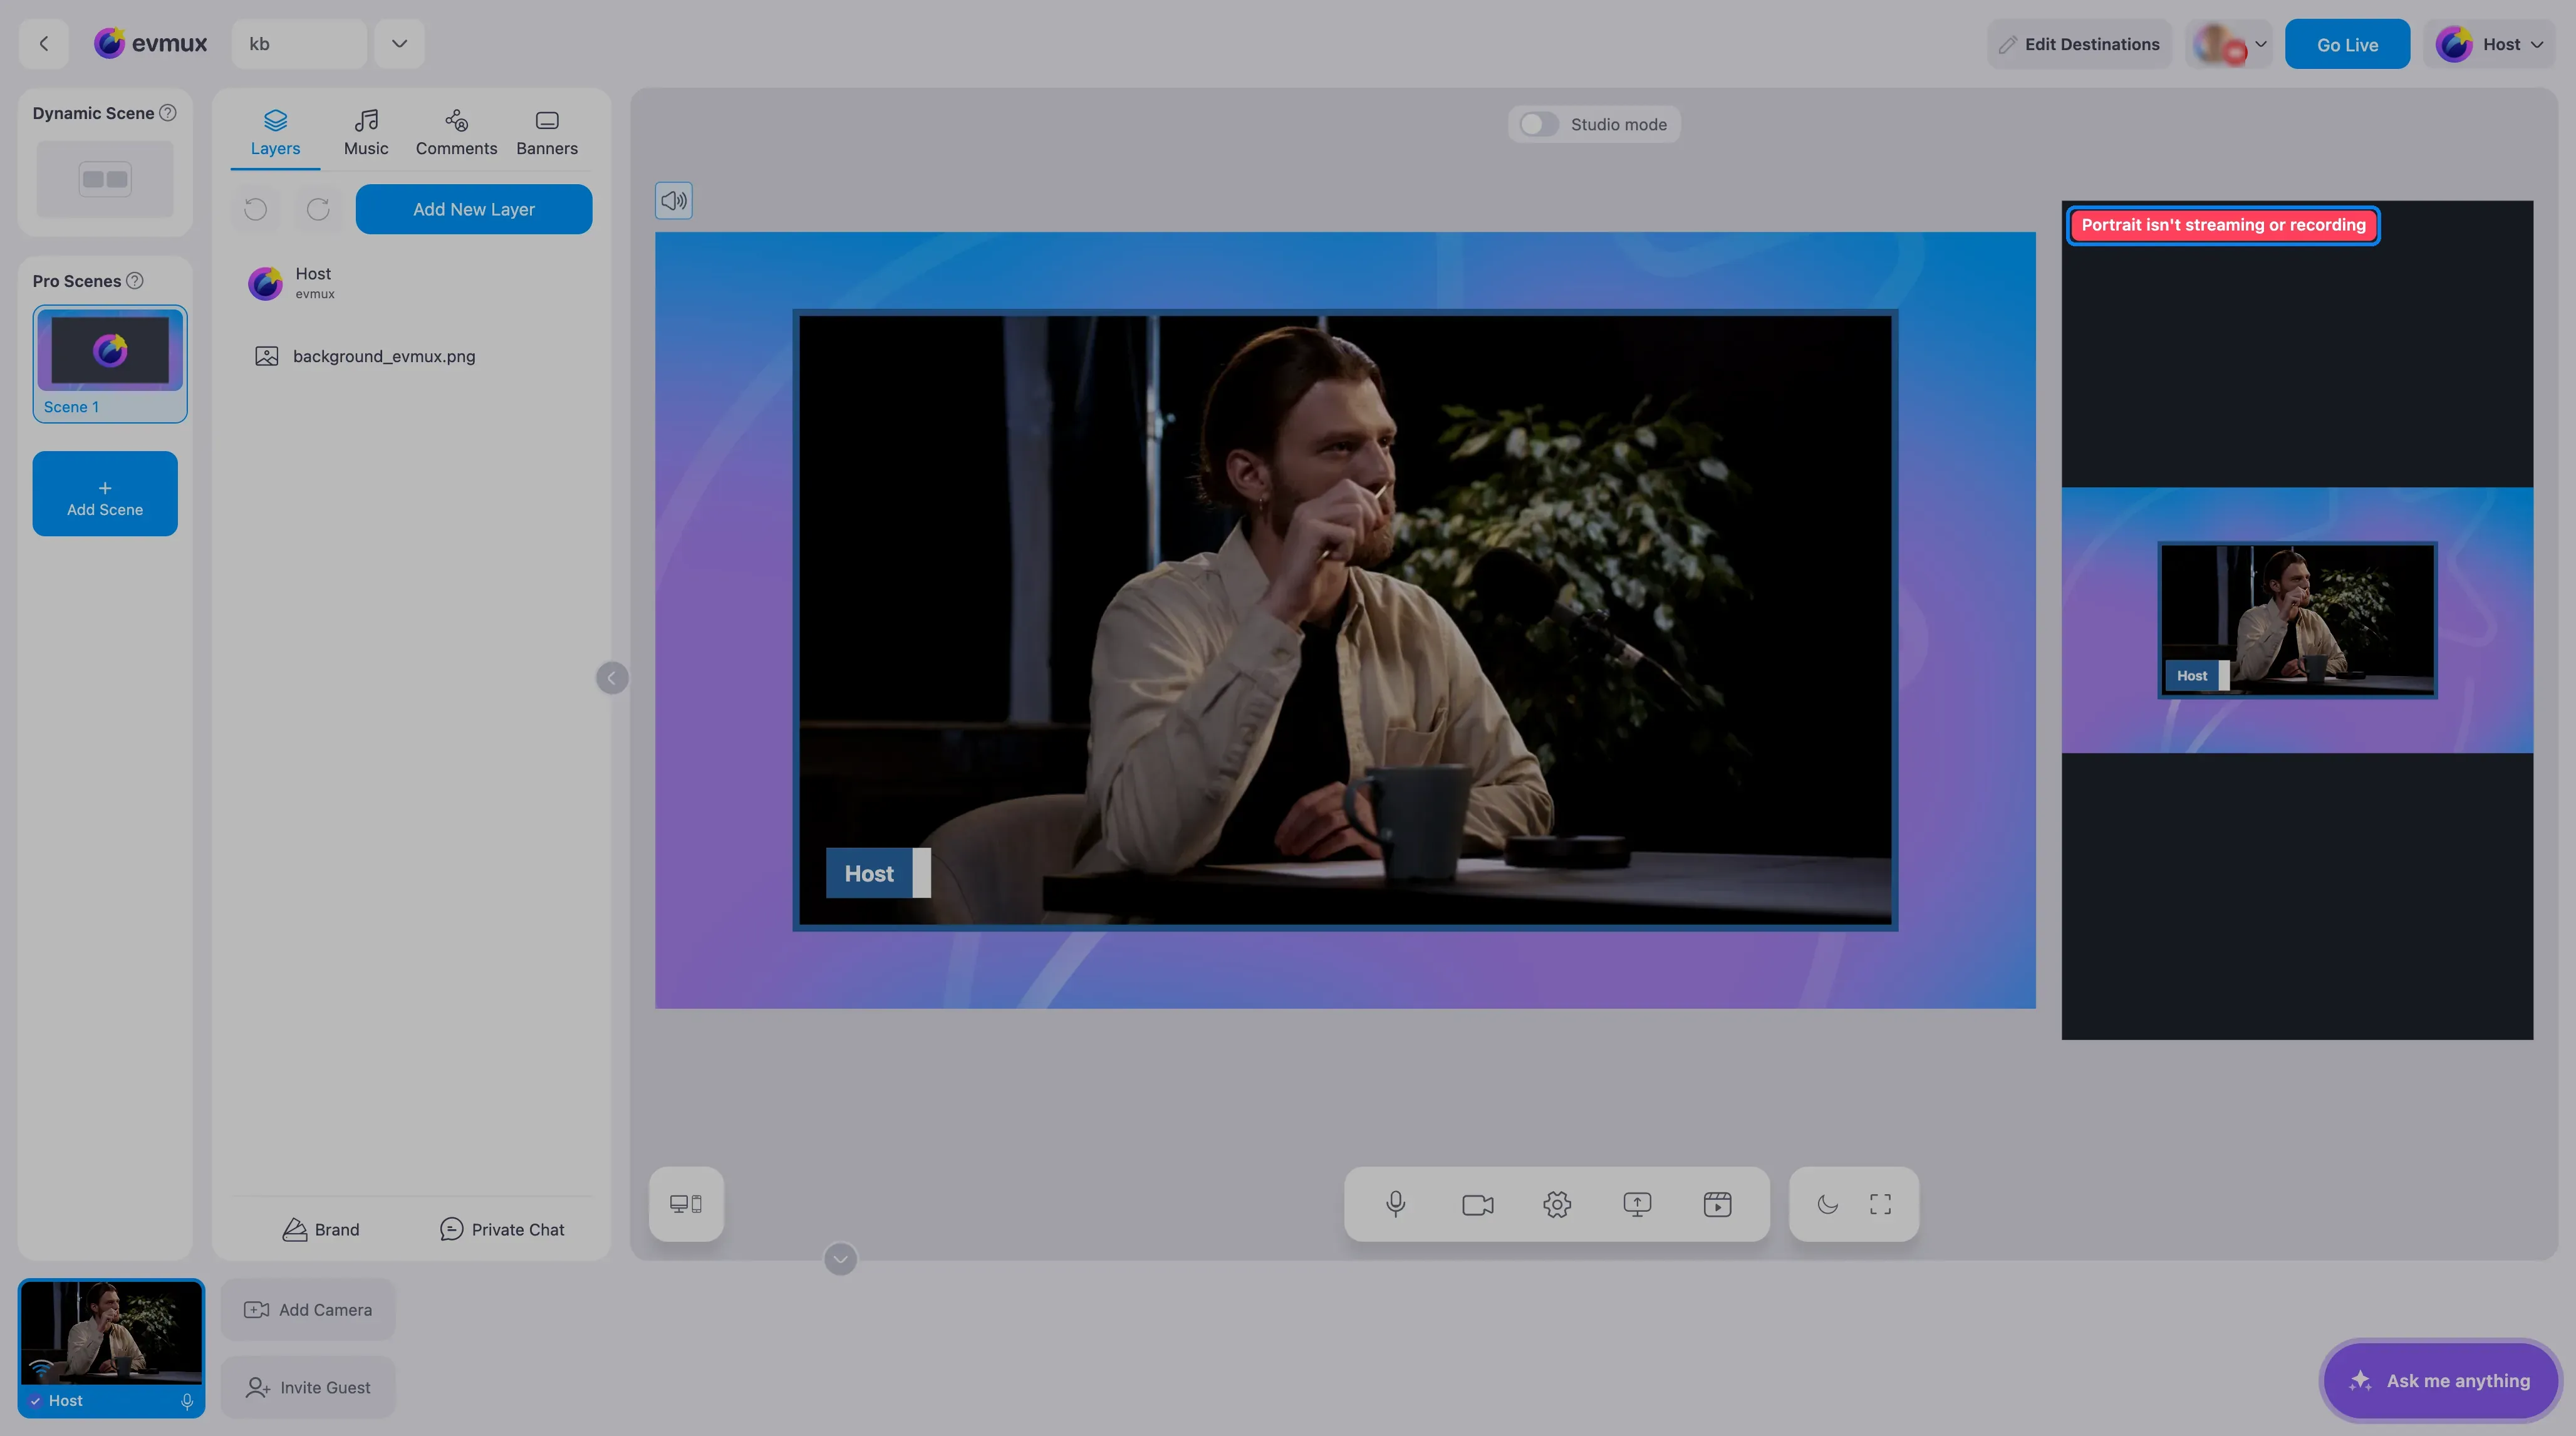Click the speaker audio icon above canvas
This screenshot has width=2576, height=1436.
674,201
